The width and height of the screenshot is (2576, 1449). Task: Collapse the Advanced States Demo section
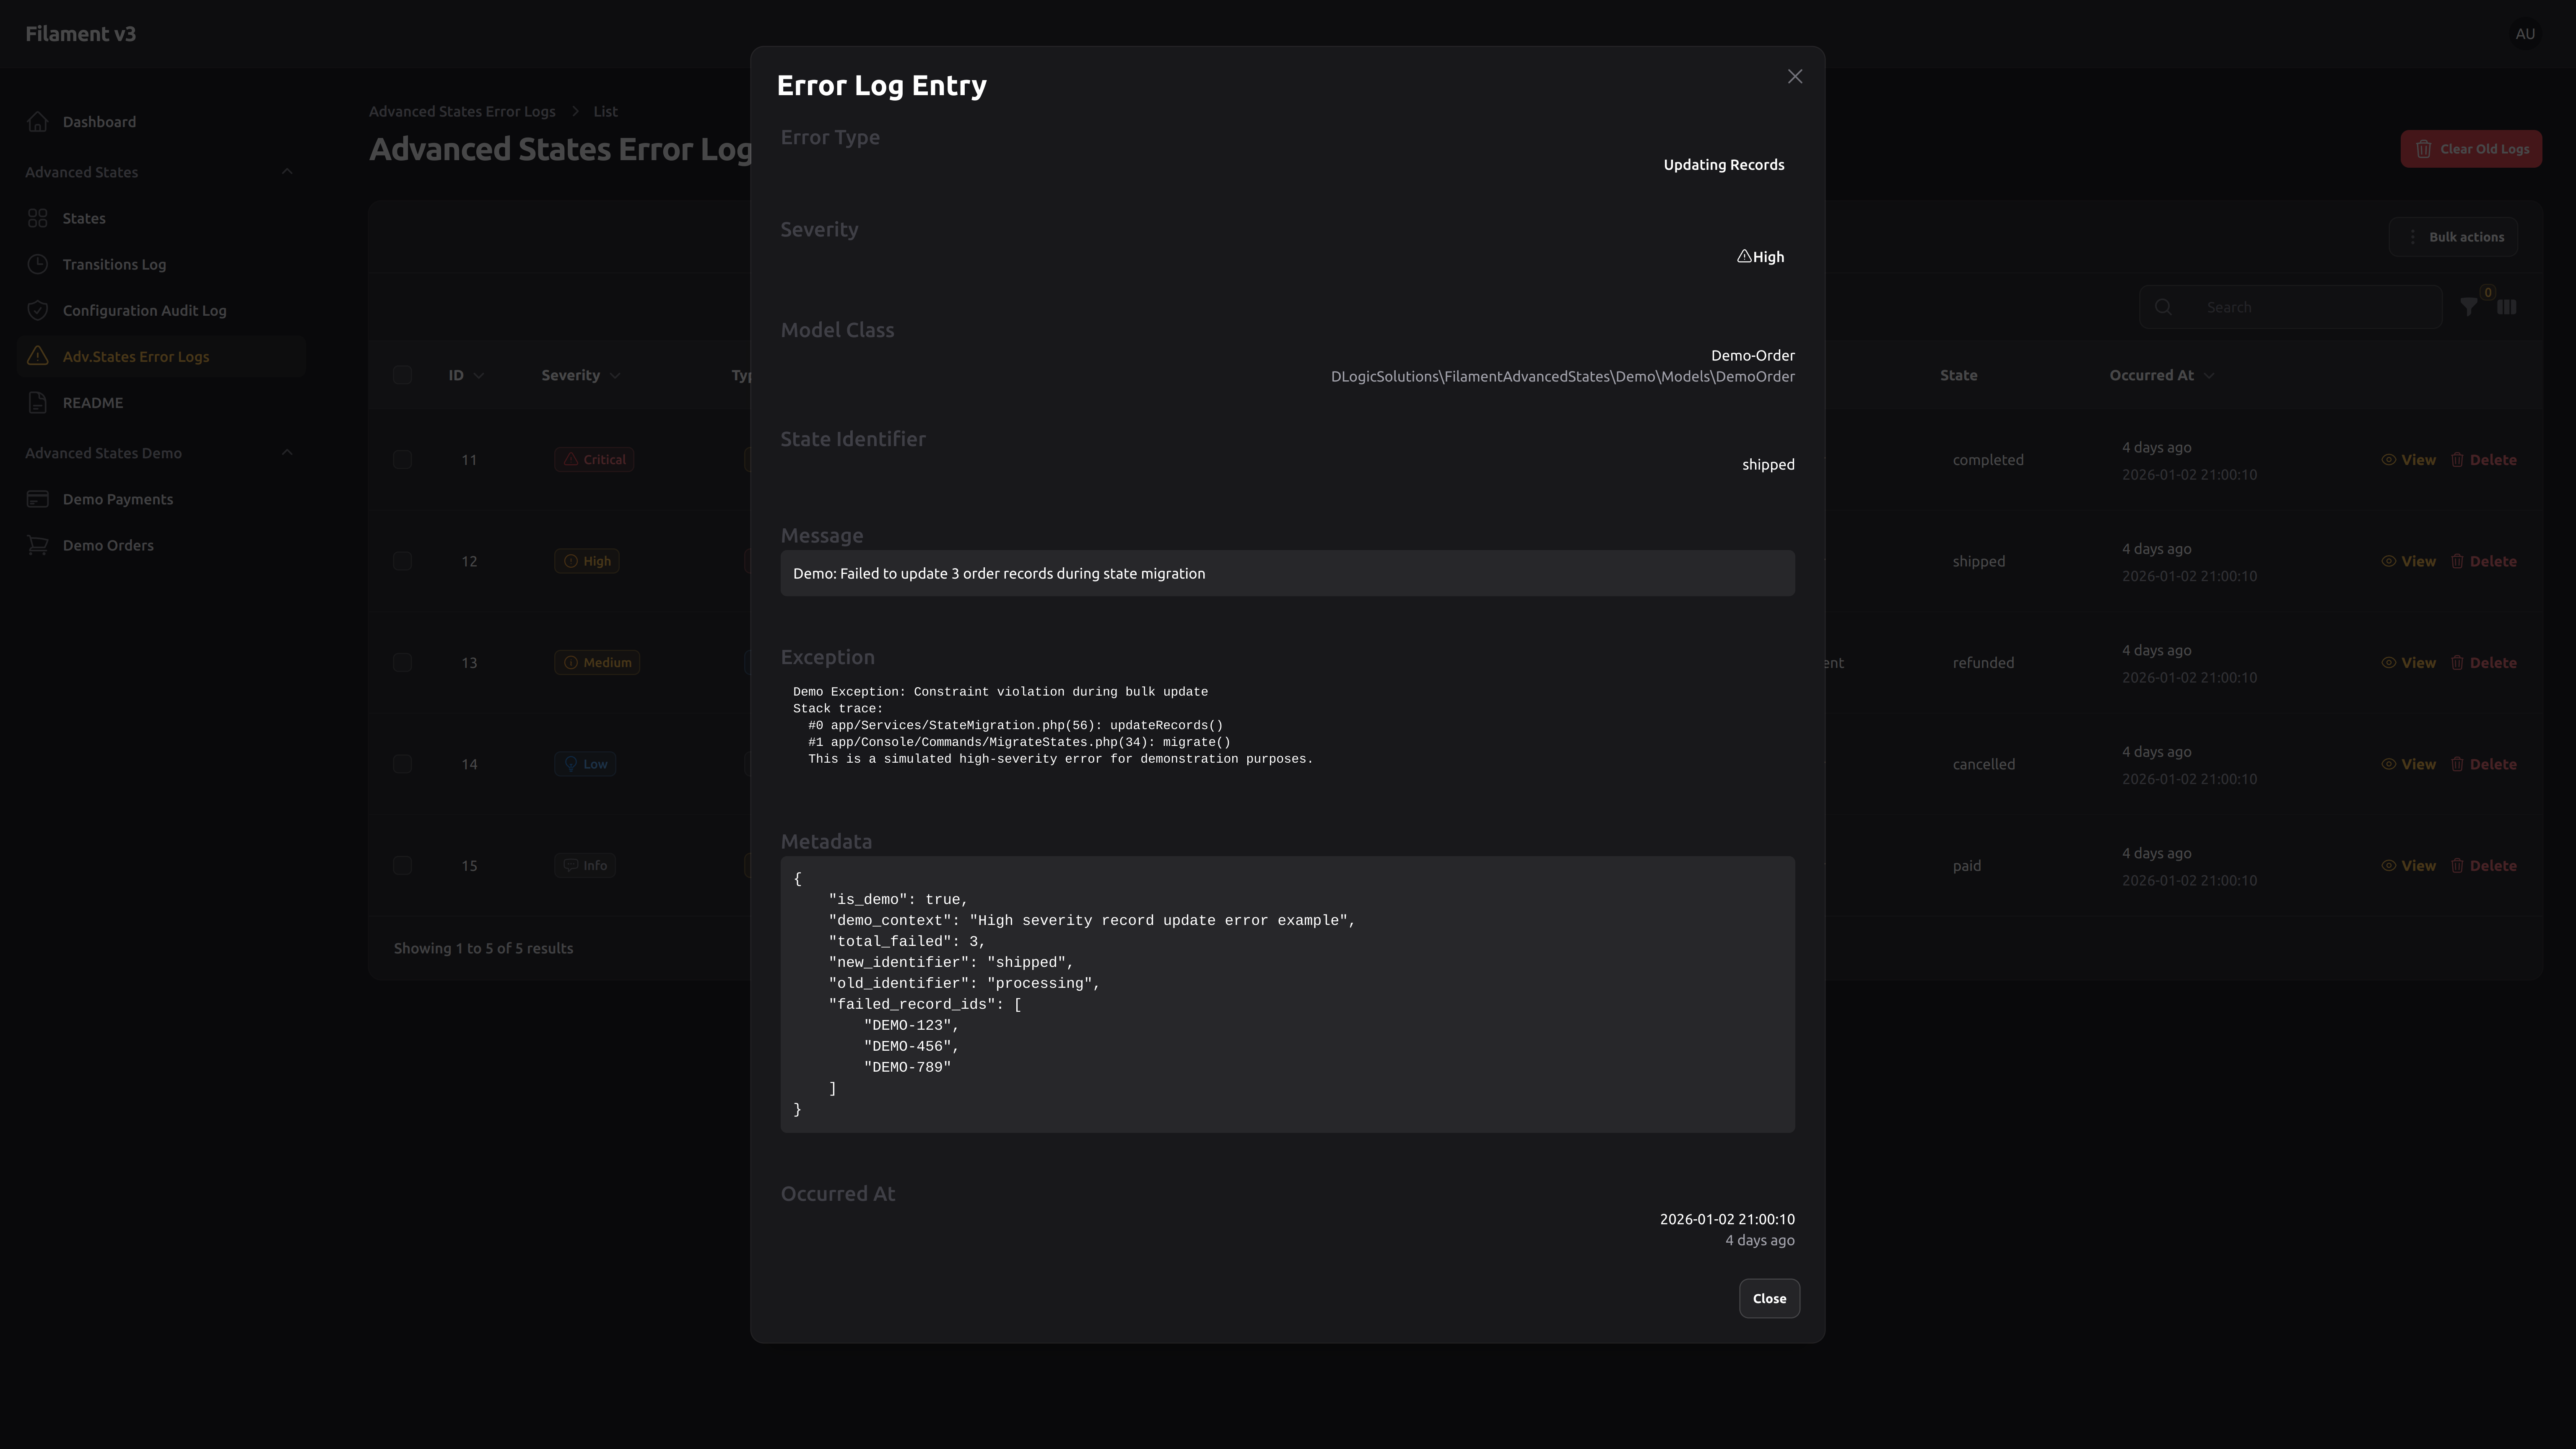288,452
